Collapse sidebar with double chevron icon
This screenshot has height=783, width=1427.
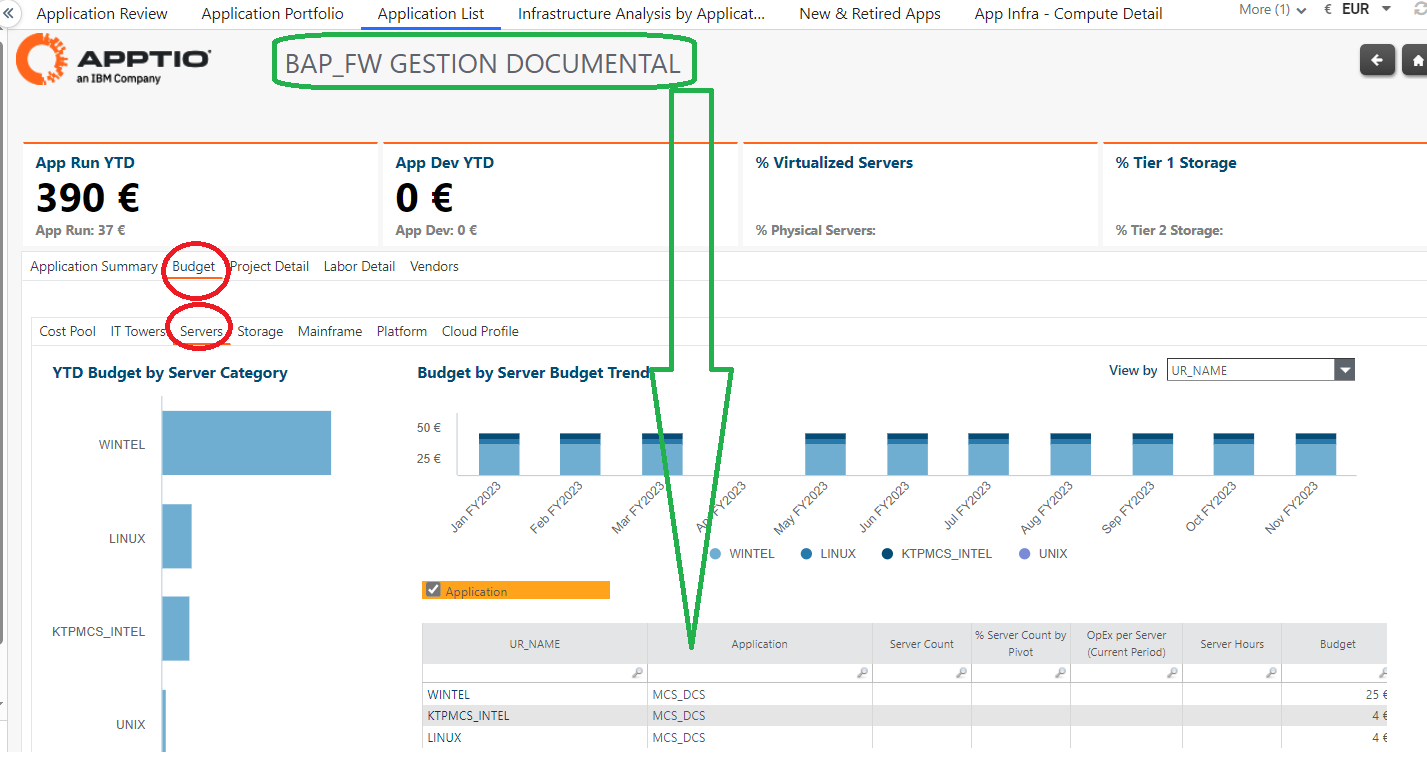(9, 13)
